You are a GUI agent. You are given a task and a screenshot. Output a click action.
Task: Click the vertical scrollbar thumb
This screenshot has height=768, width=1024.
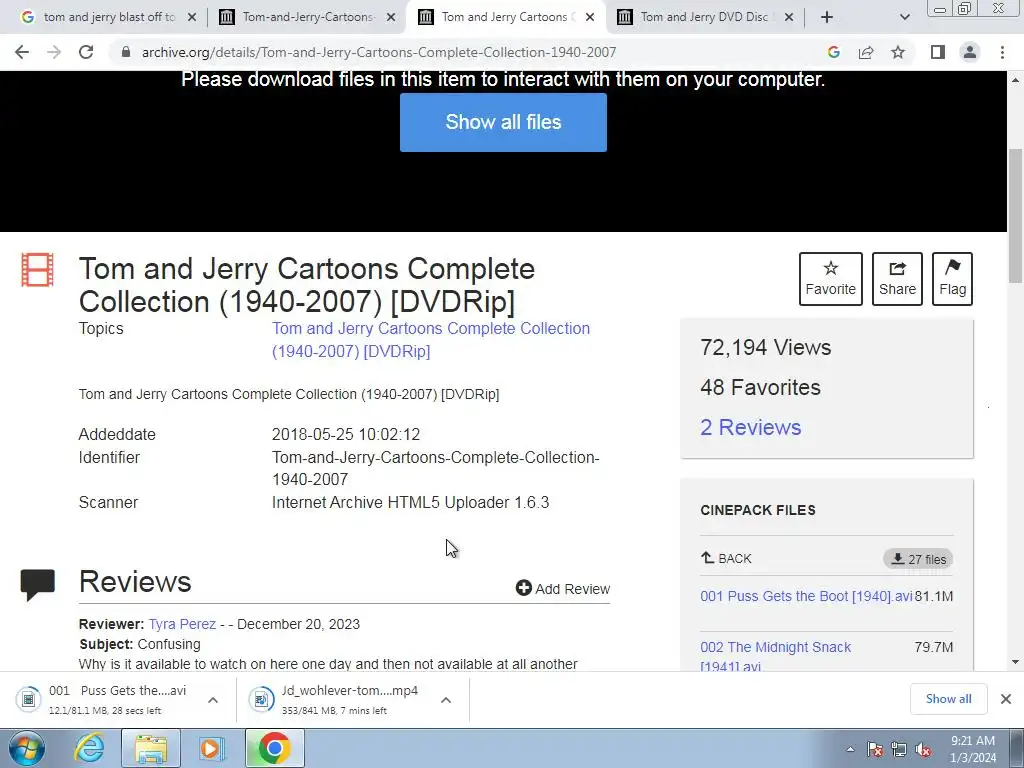click(x=1016, y=216)
